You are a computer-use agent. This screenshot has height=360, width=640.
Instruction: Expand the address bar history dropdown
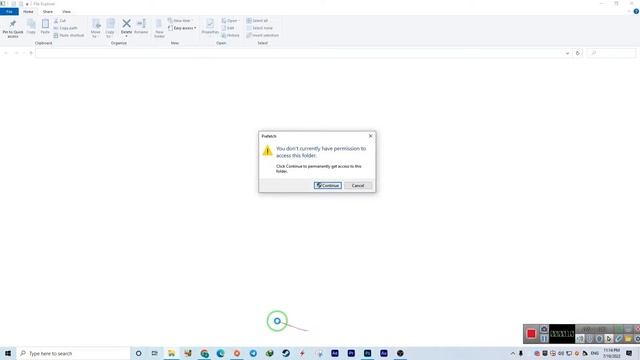(x=567, y=53)
